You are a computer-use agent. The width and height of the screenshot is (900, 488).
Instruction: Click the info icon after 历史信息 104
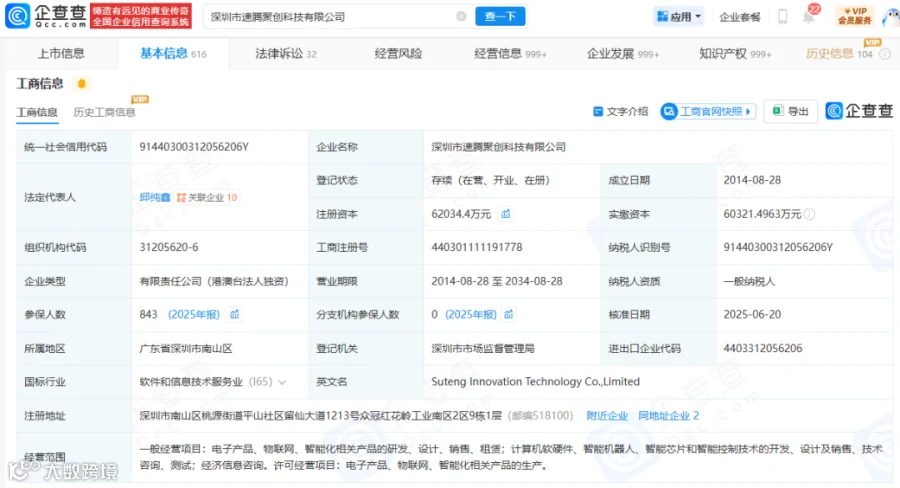coord(885,54)
